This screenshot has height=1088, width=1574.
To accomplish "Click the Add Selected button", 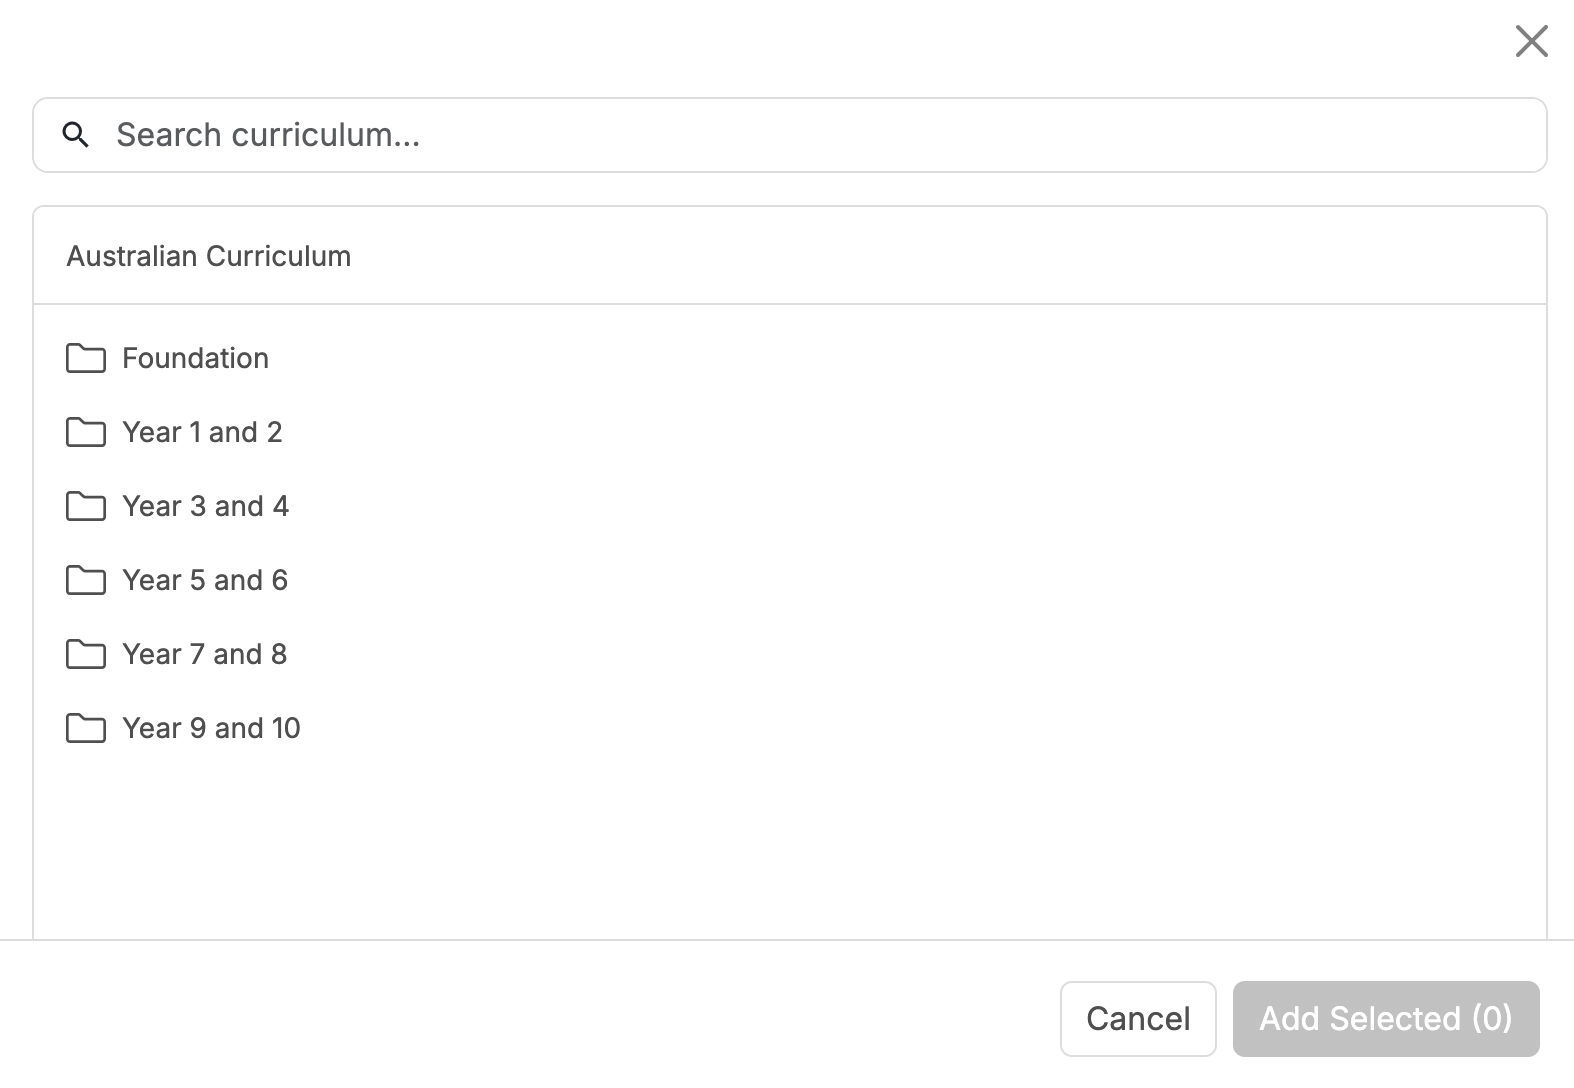I will [x=1385, y=1018].
